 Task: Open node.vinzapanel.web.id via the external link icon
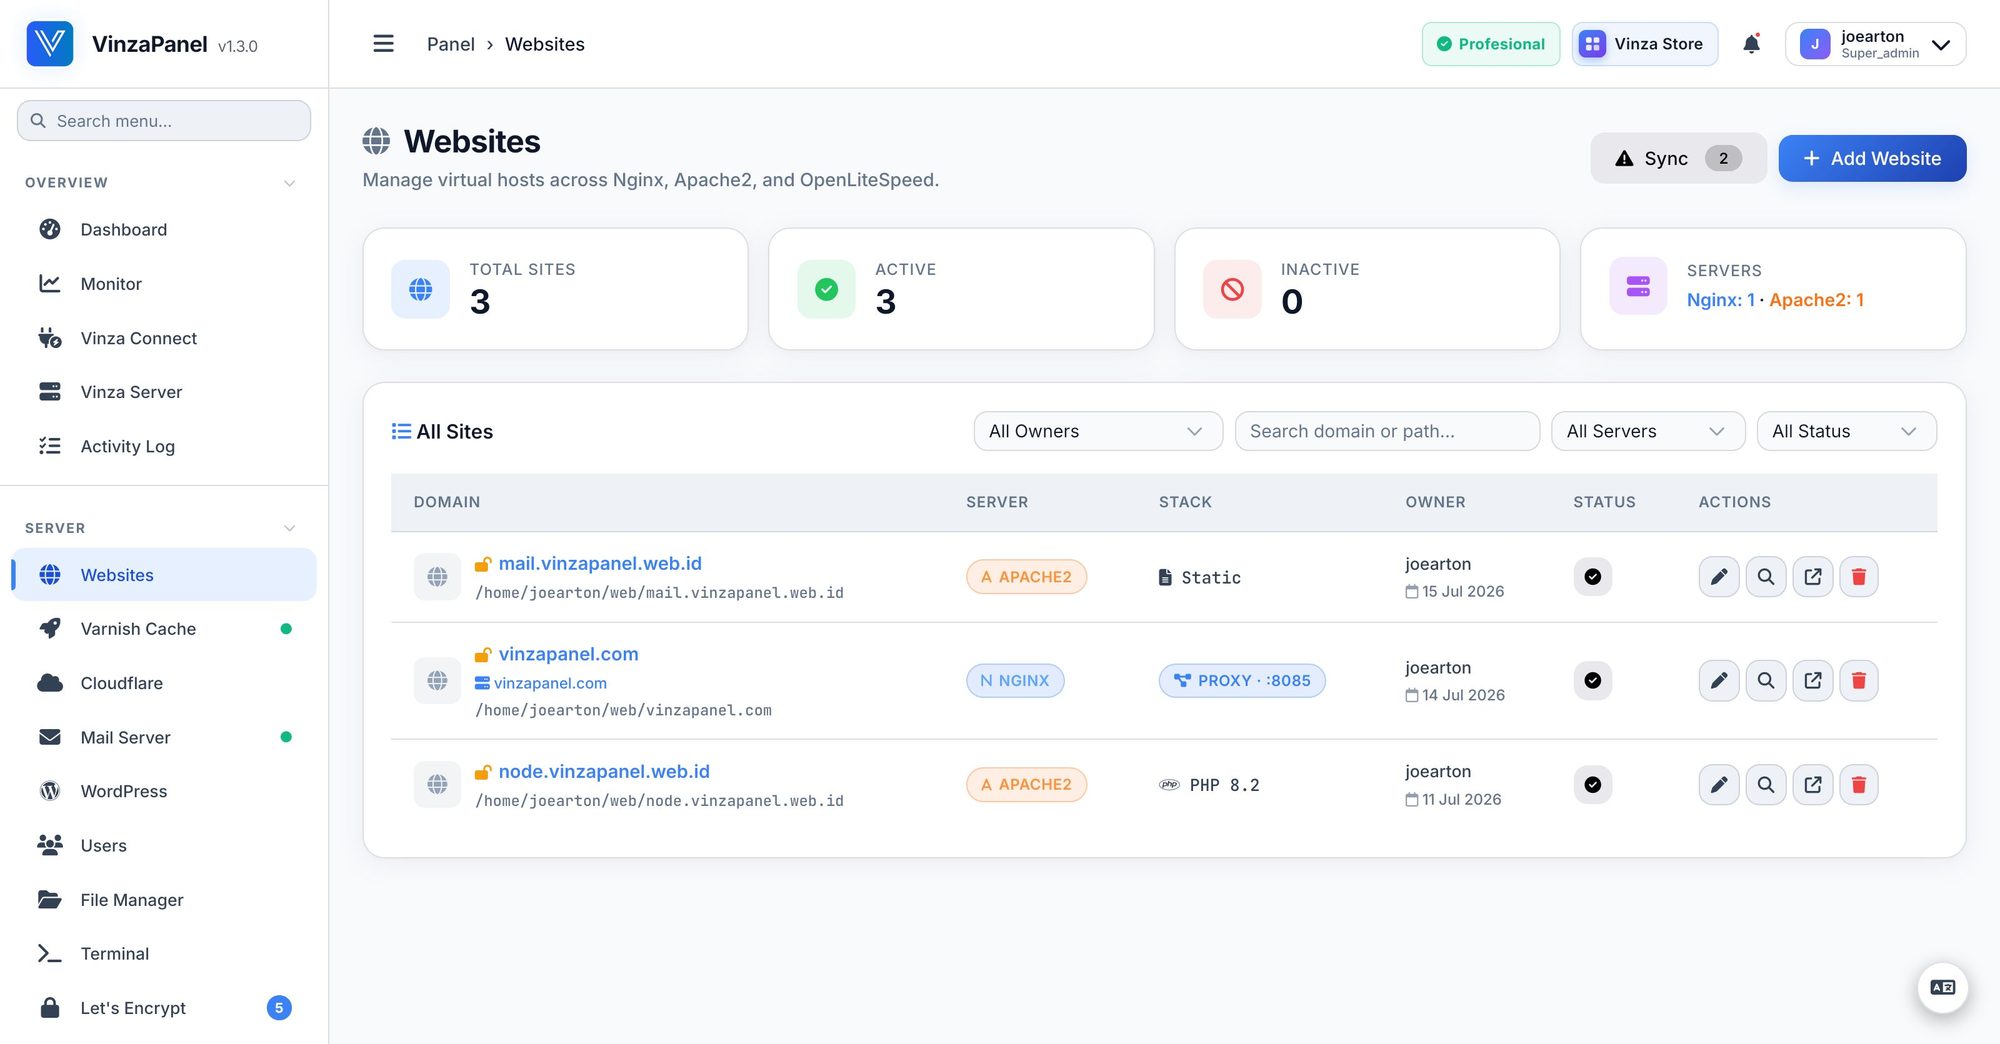pos(1813,785)
